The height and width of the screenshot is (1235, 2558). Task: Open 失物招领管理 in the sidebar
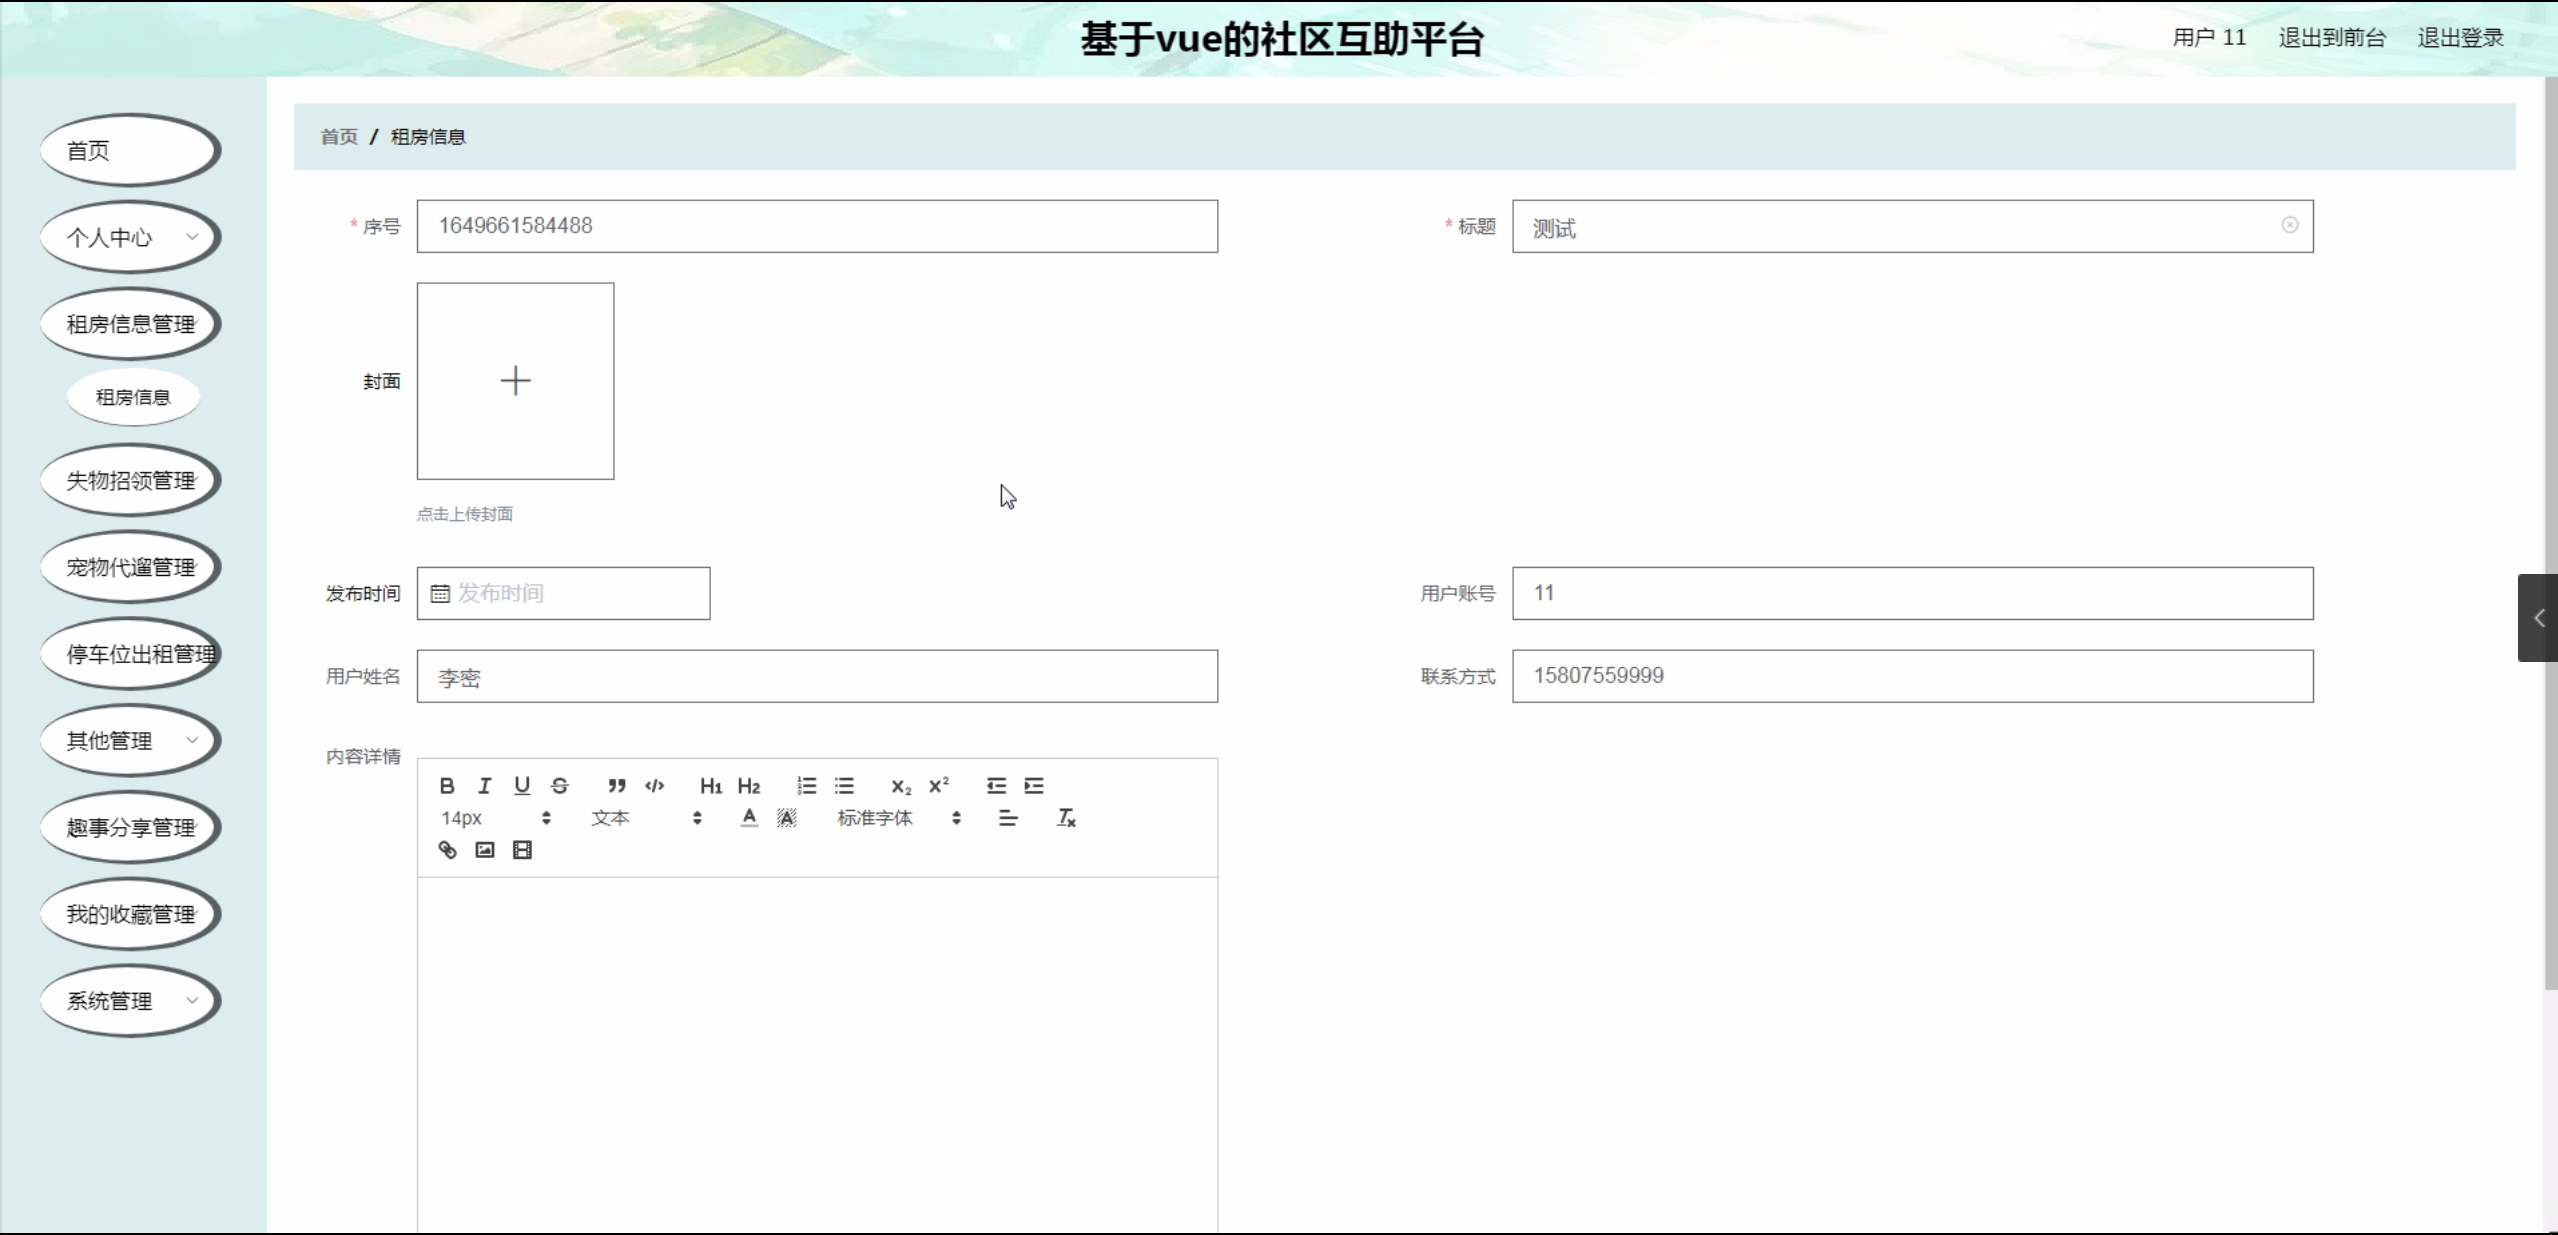[x=130, y=481]
